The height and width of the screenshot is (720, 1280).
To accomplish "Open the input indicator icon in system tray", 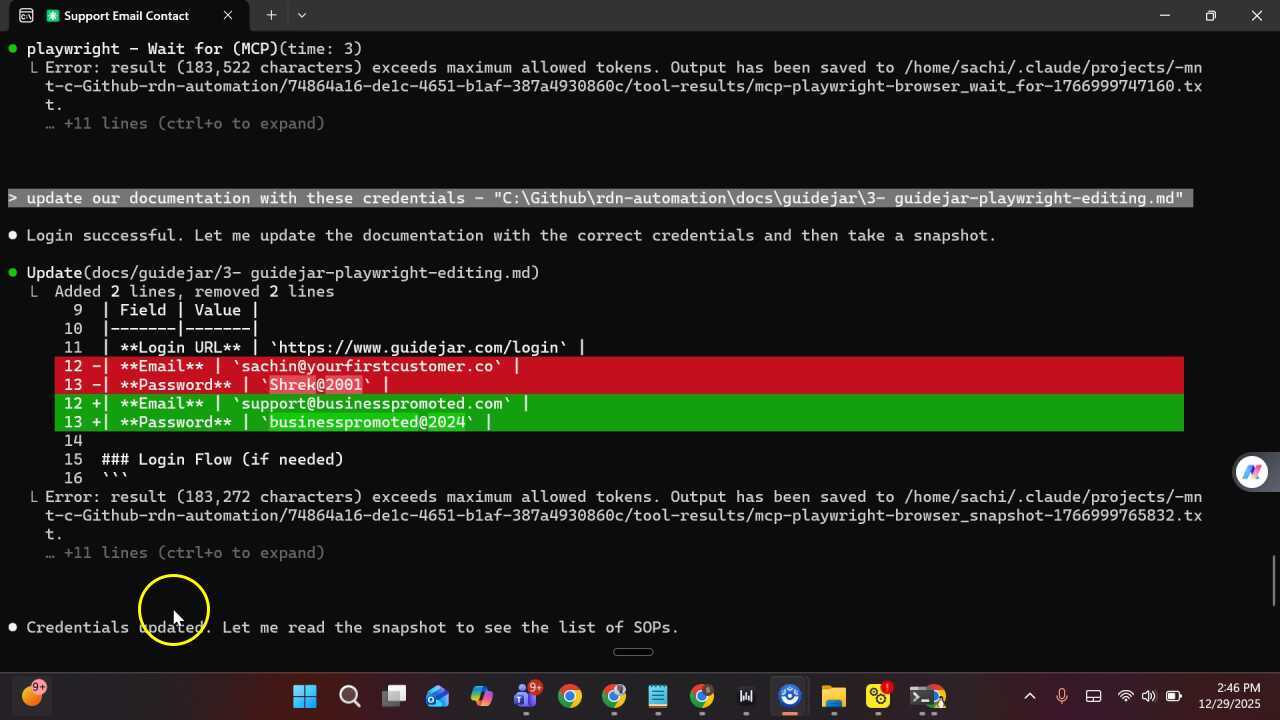I will point(1094,696).
